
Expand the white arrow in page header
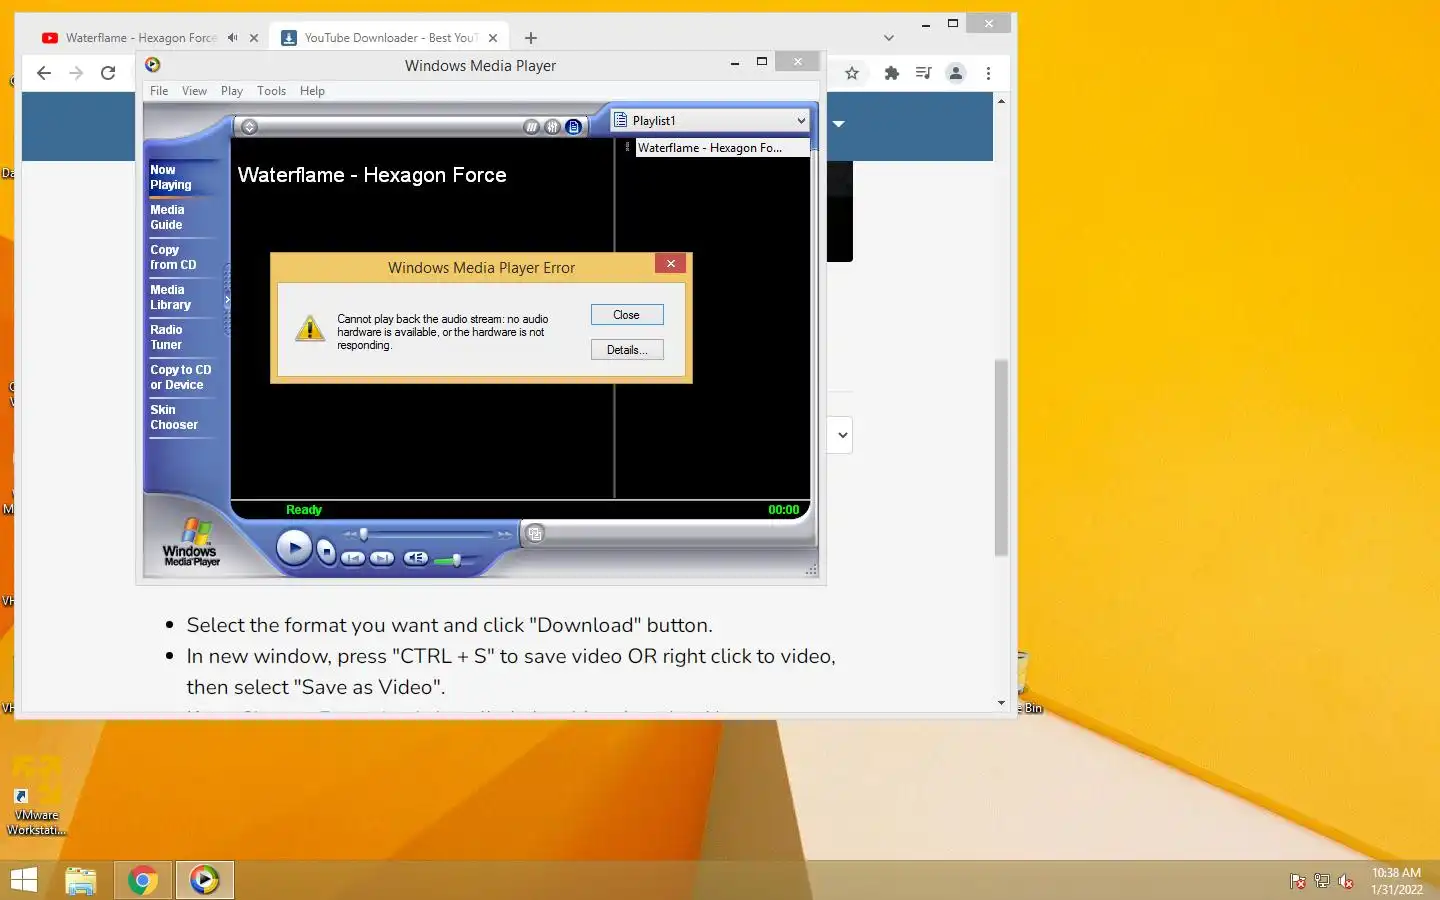[839, 124]
